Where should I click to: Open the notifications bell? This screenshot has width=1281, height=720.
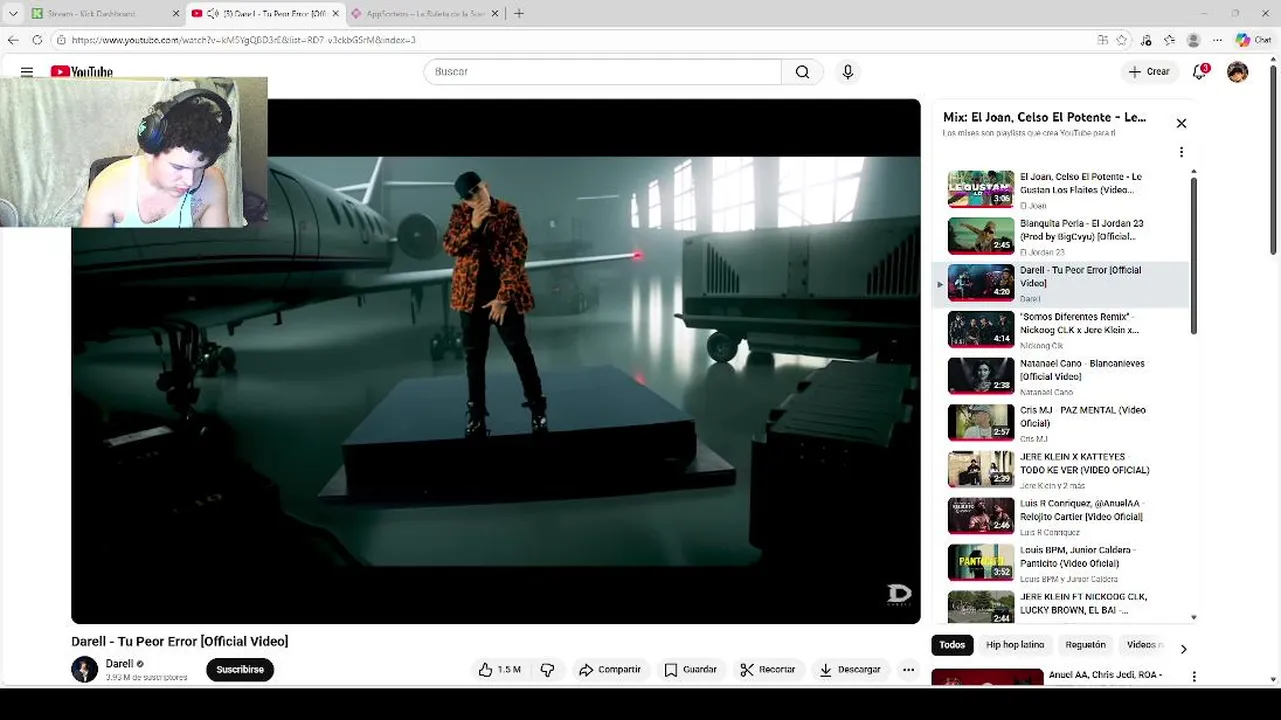pos(1200,72)
